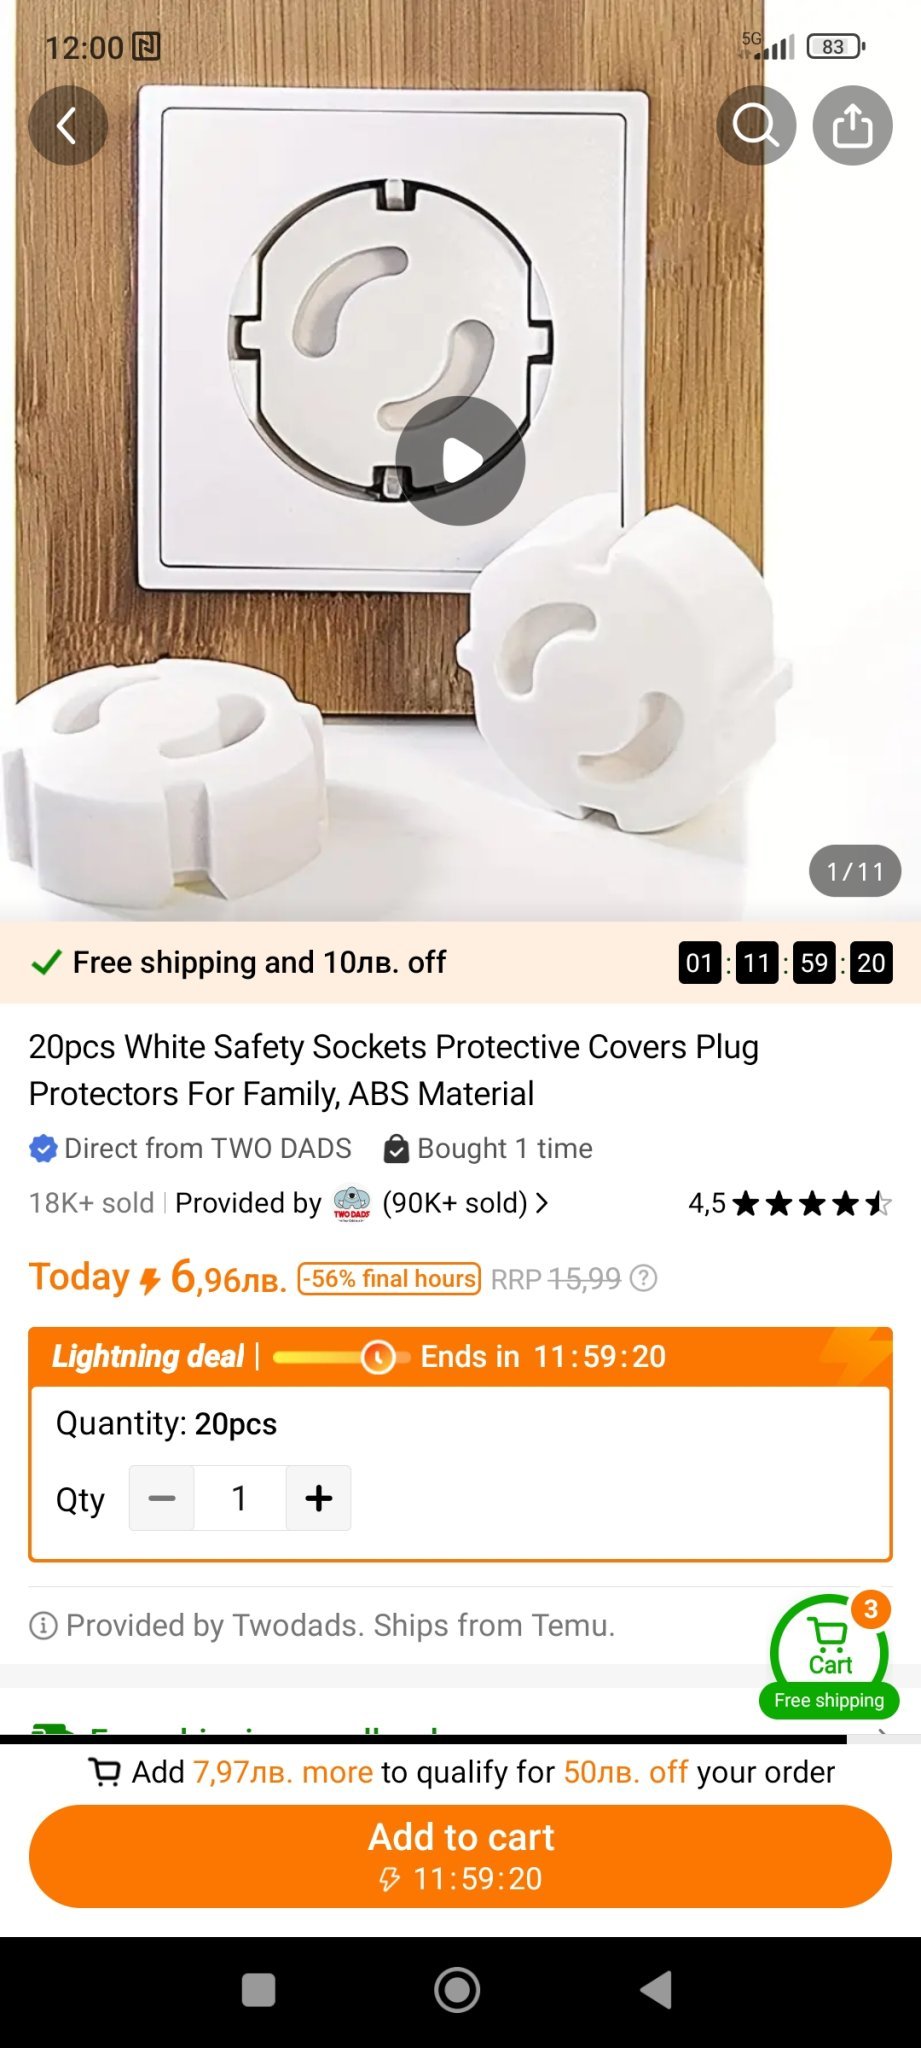Tap the Add to cart button
The width and height of the screenshot is (921, 2048).
pos(460,1856)
